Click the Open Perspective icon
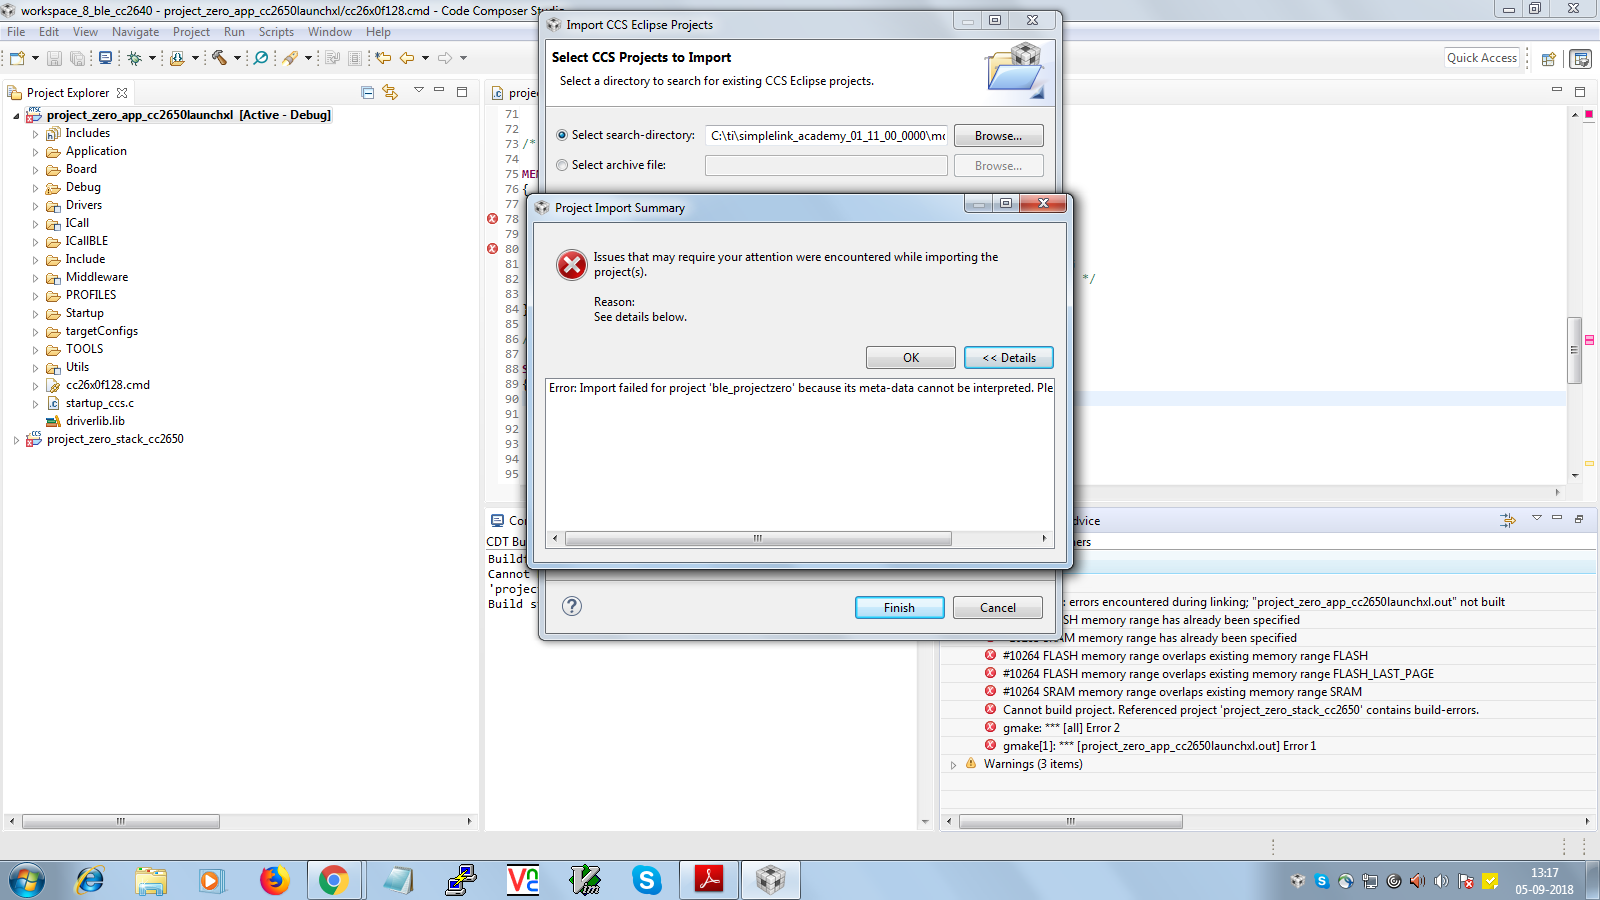 coord(1548,59)
